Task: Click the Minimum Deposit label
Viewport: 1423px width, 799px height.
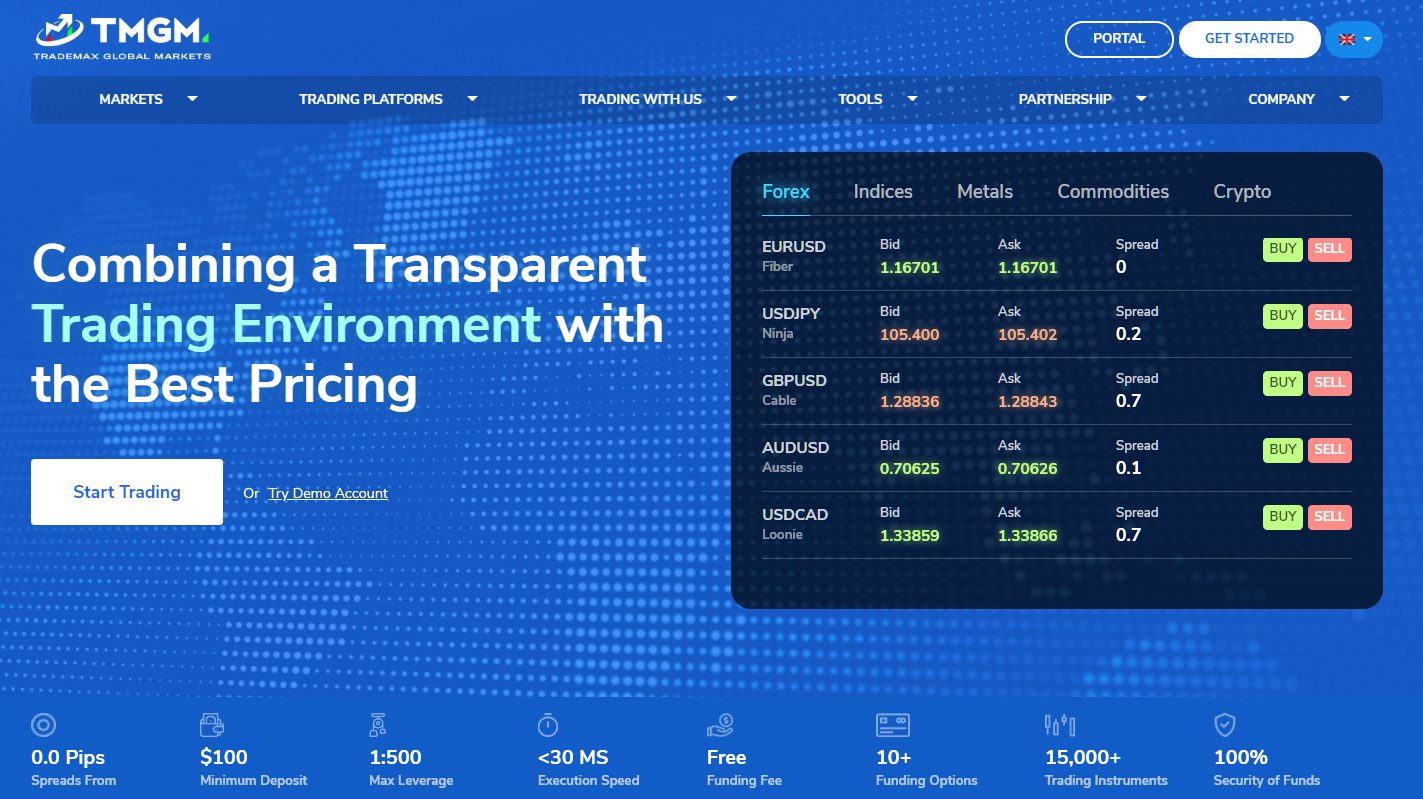Action: click(254, 780)
